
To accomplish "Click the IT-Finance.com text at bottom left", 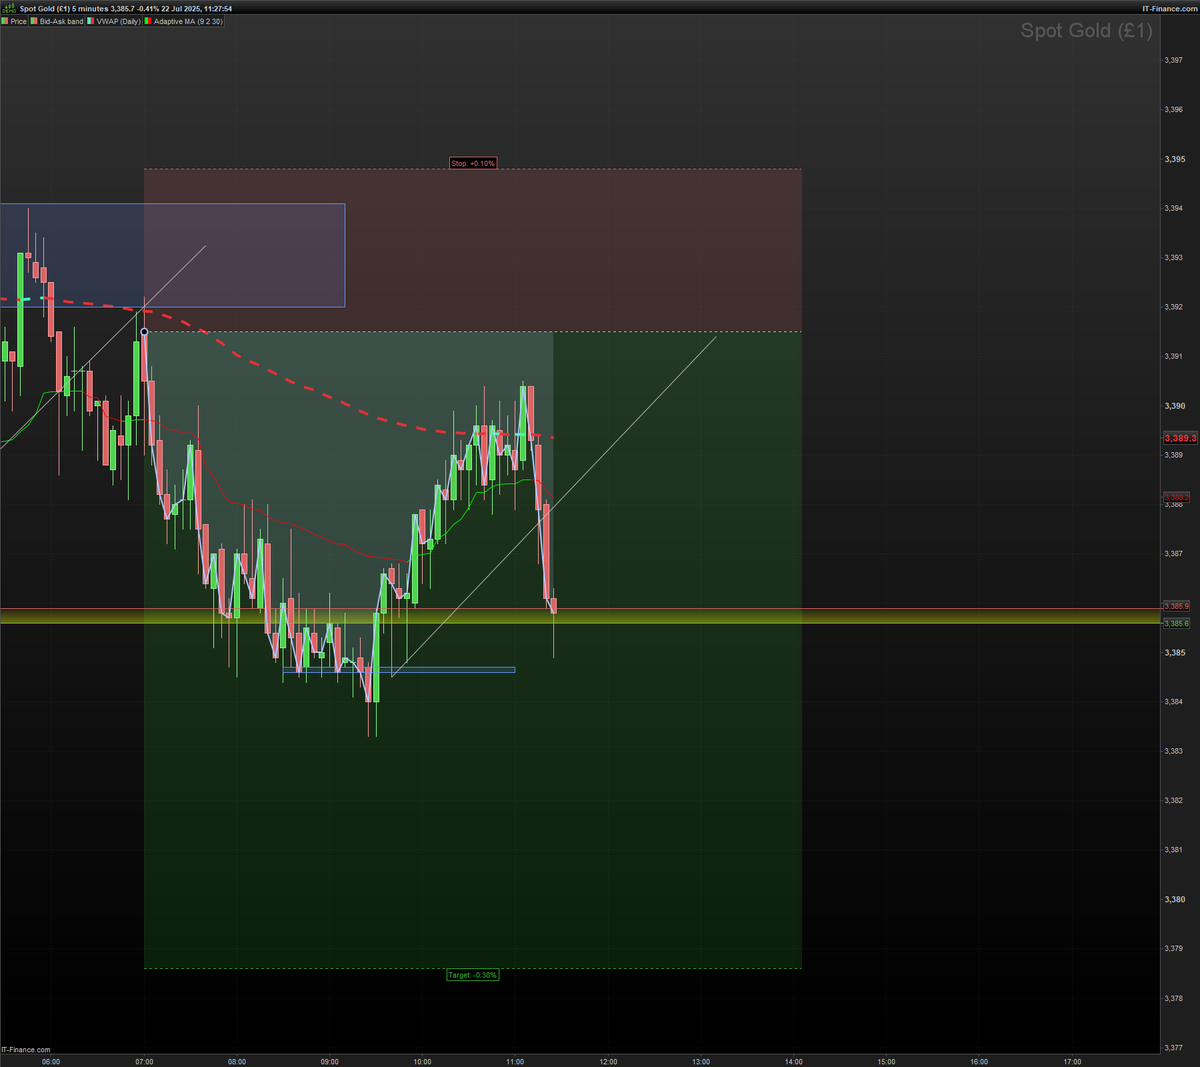I will pos(25,1050).
